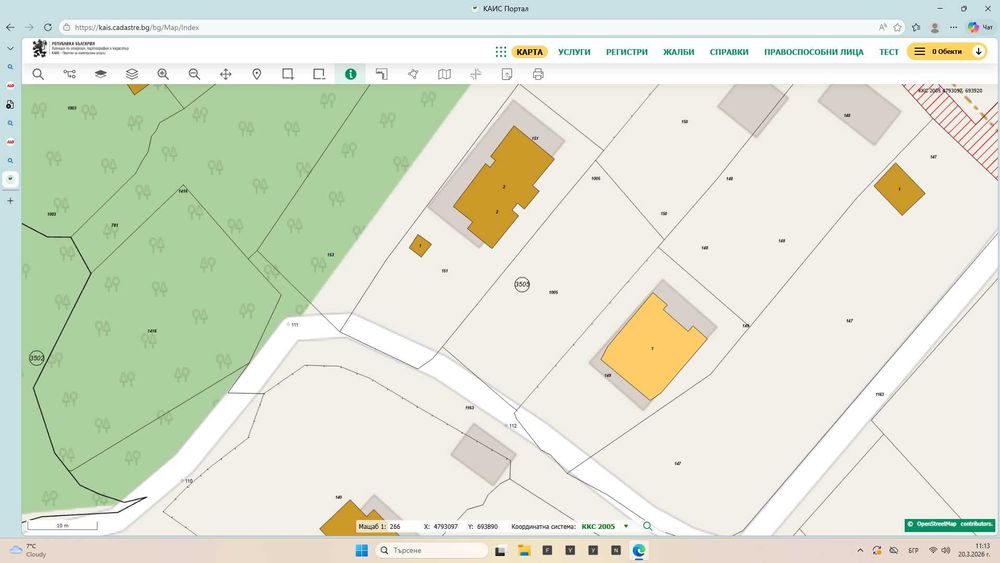Expand the 0 Обекти list arrow
Screen dimensions: 1000x563
coord(978,52)
